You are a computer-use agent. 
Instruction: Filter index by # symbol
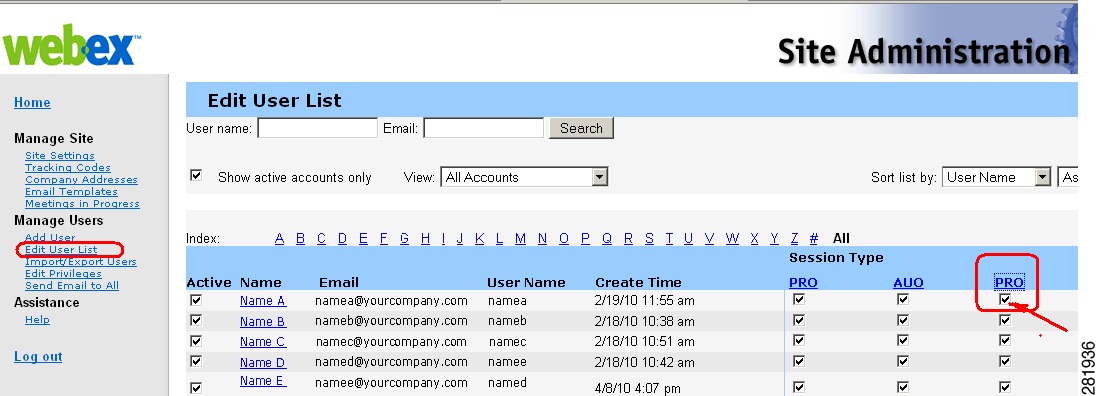[x=814, y=239]
